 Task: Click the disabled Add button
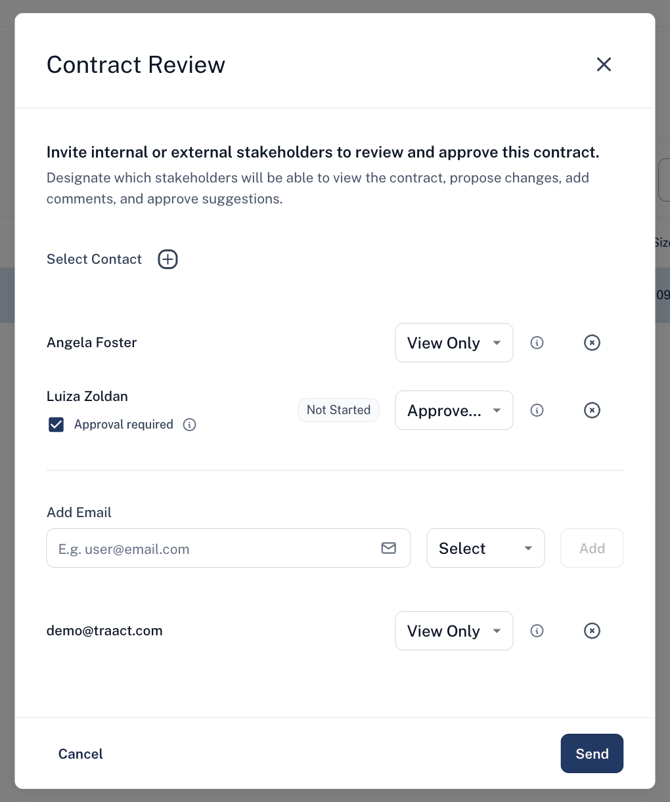tap(592, 548)
